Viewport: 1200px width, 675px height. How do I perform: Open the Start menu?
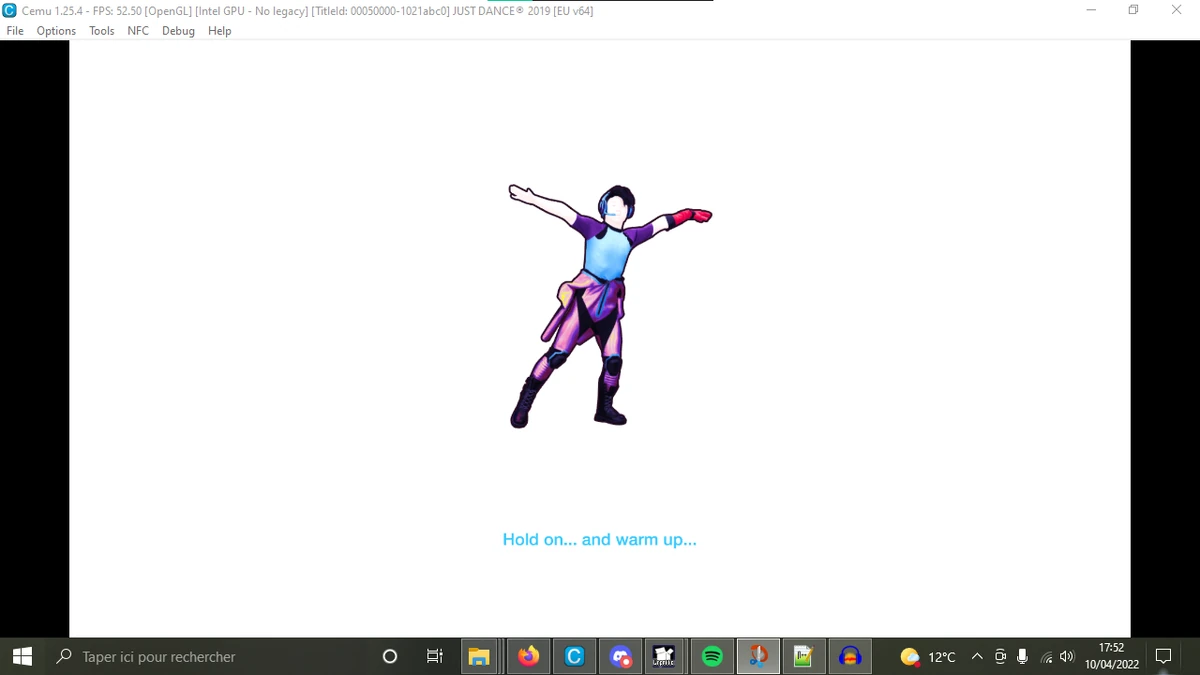point(22,656)
